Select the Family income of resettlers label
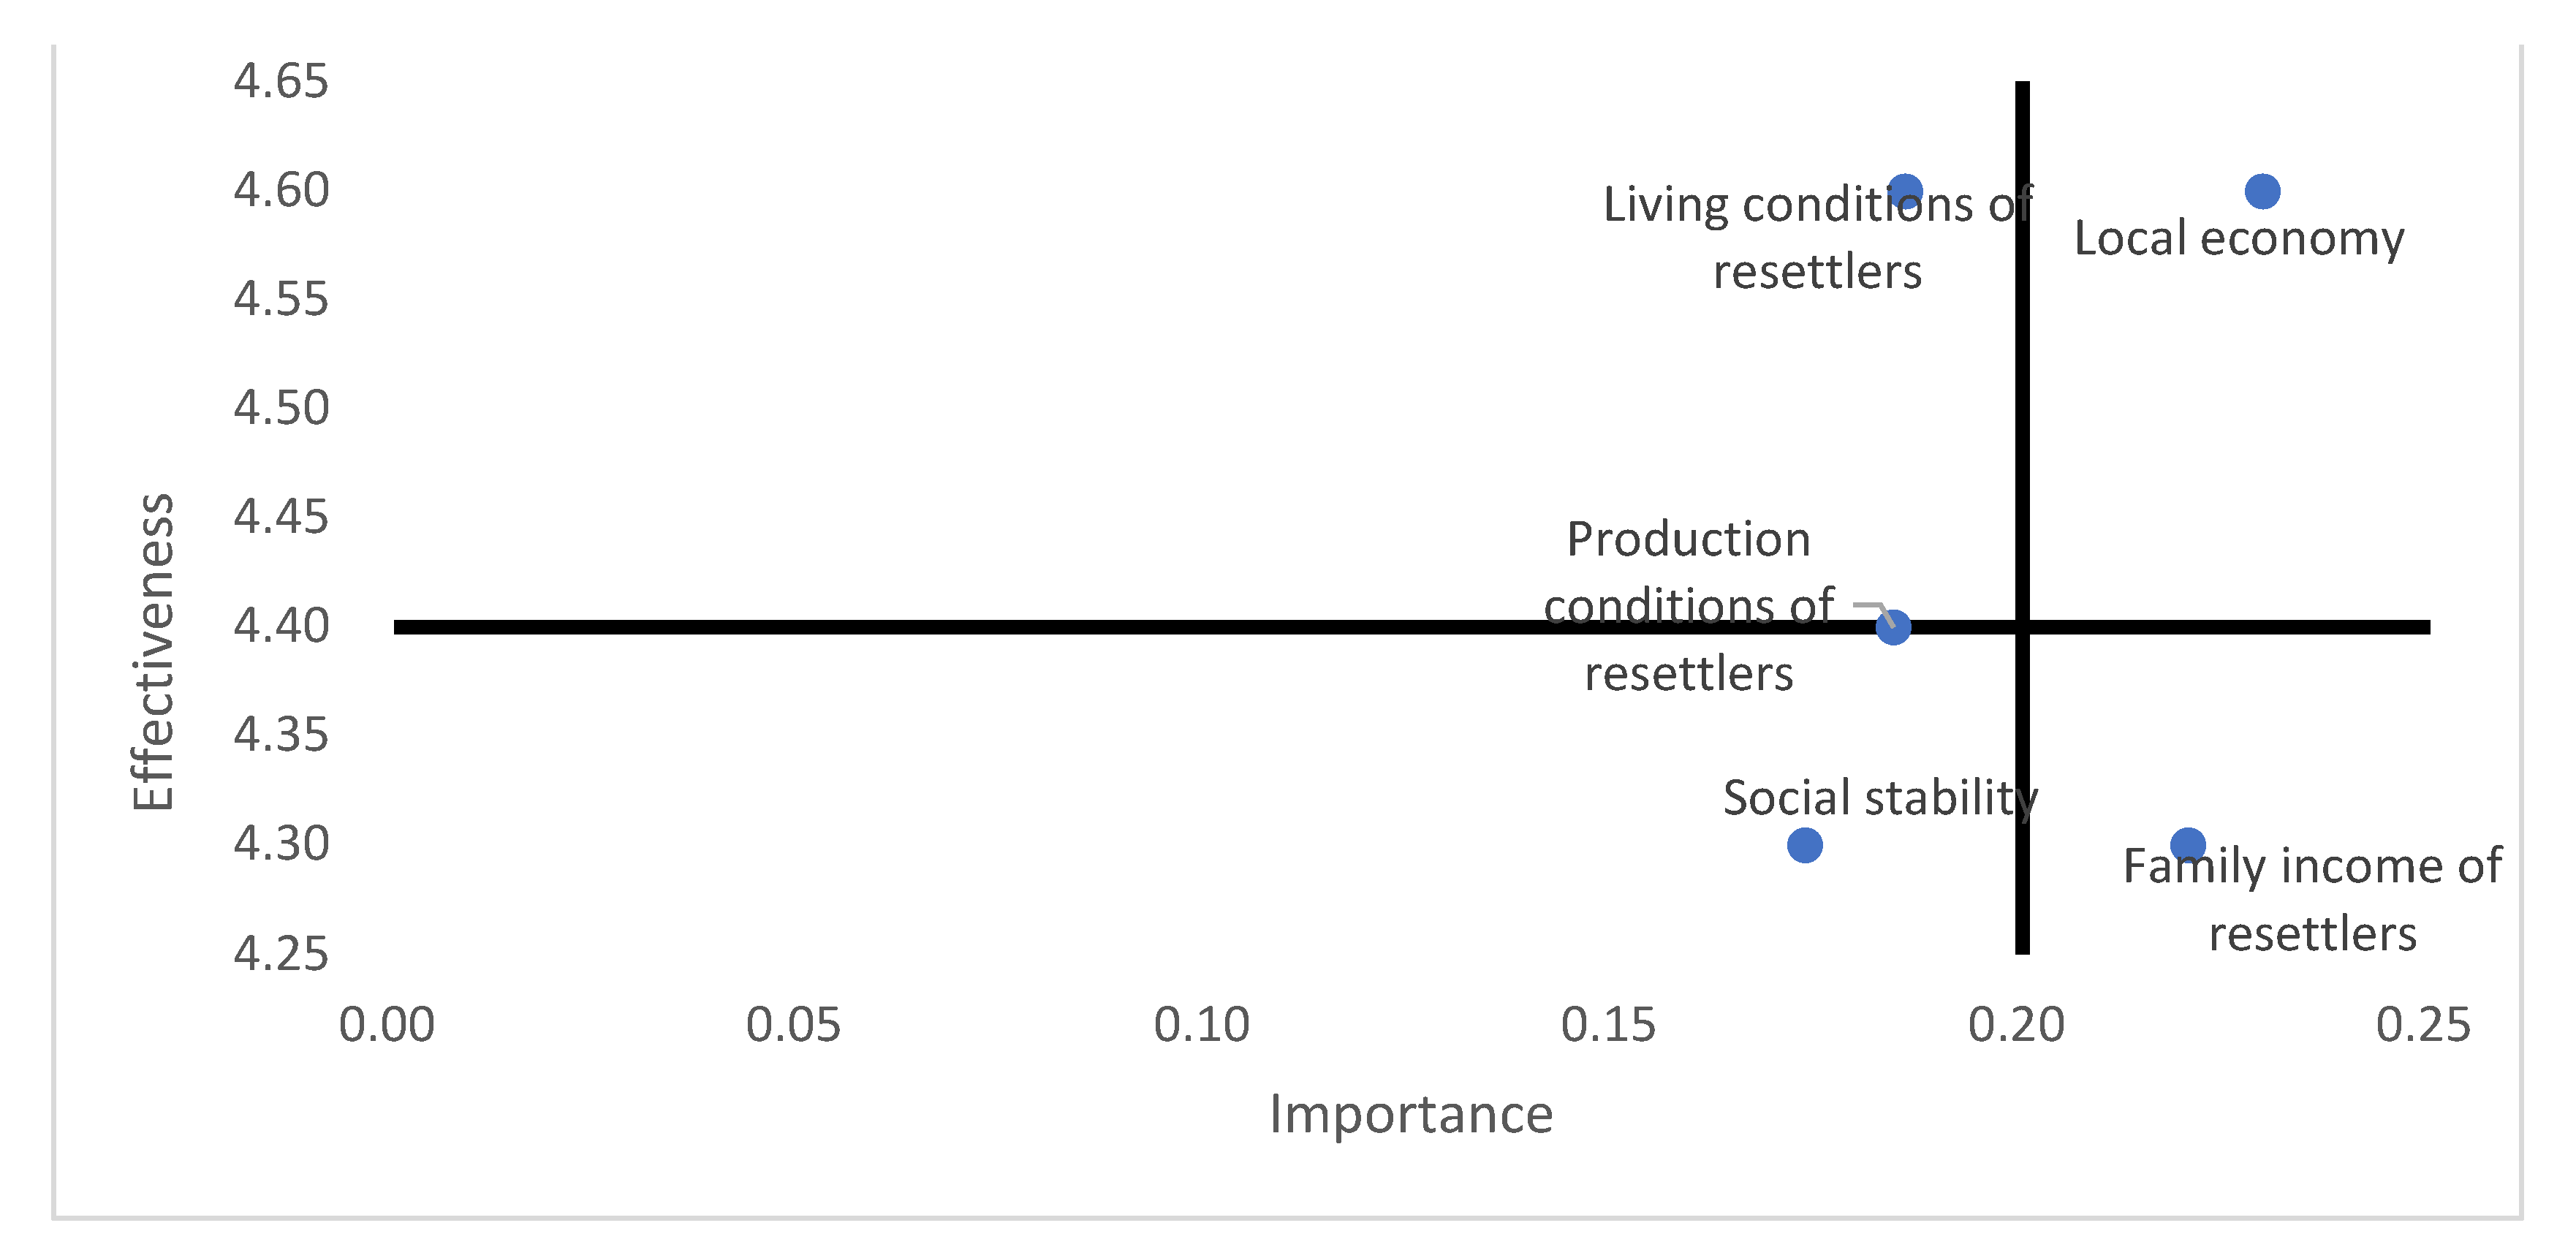The image size is (2576, 1250). [2312, 900]
